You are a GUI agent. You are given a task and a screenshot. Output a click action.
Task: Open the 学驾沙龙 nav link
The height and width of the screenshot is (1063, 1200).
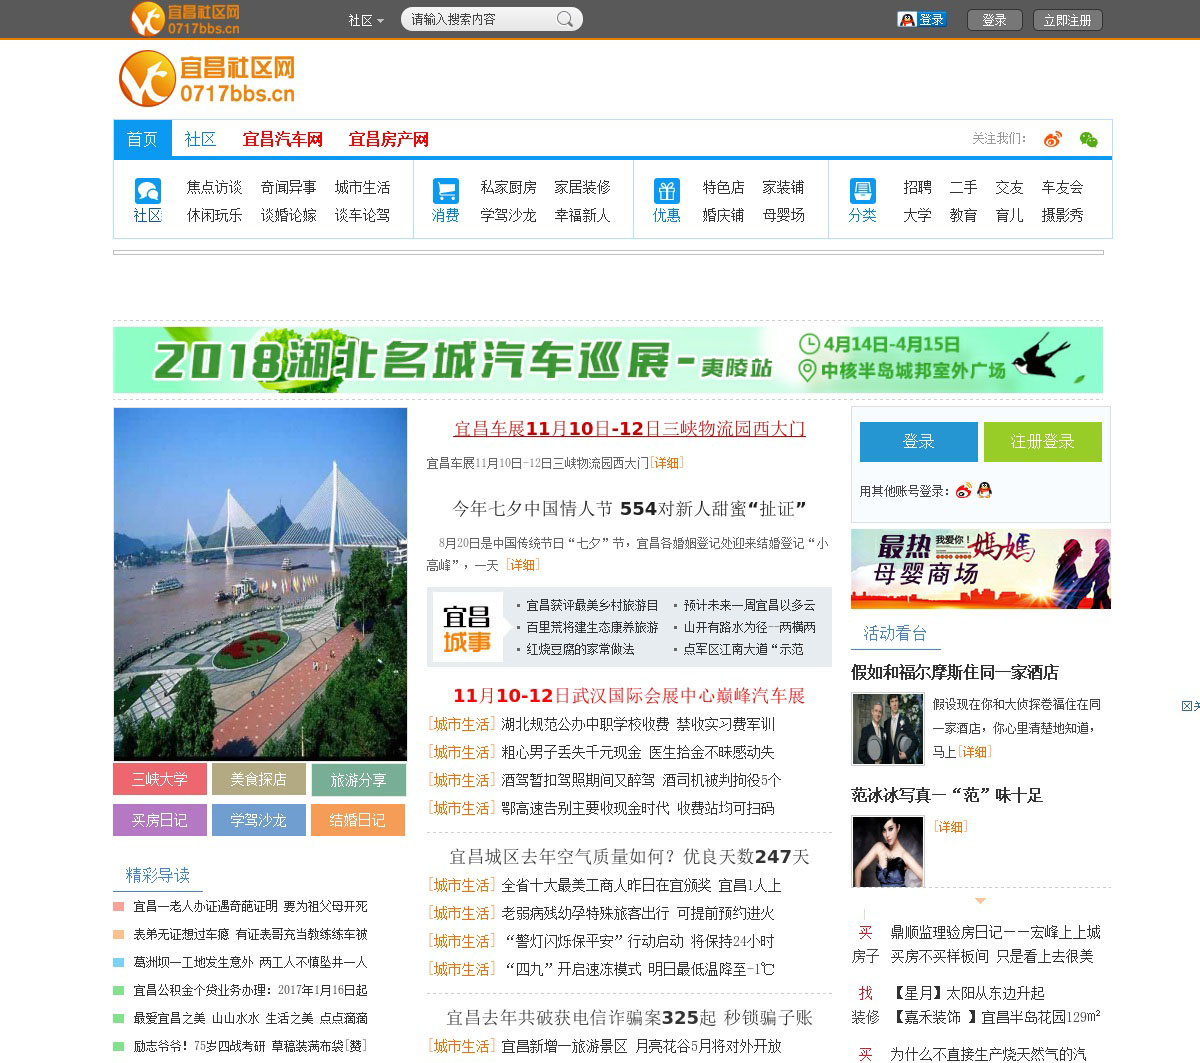click(x=508, y=215)
